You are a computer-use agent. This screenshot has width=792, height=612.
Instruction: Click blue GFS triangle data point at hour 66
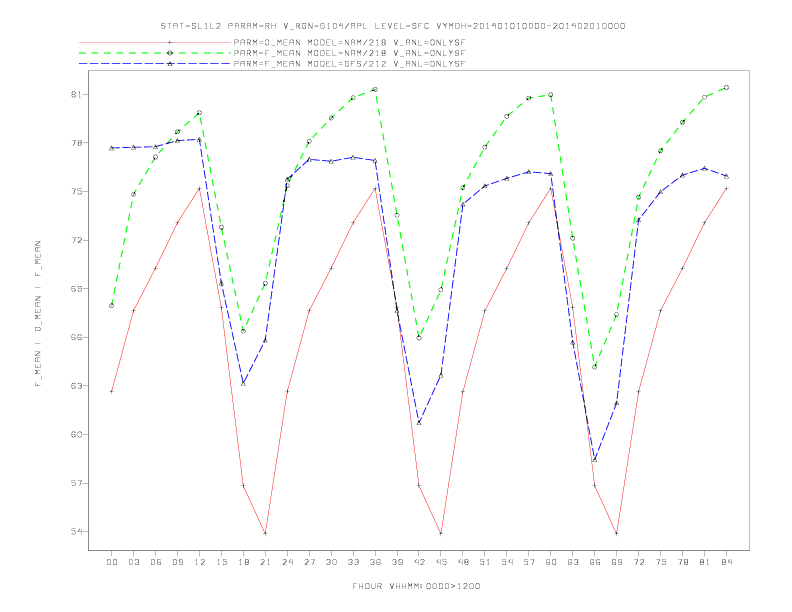pyautogui.click(x=595, y=460)
